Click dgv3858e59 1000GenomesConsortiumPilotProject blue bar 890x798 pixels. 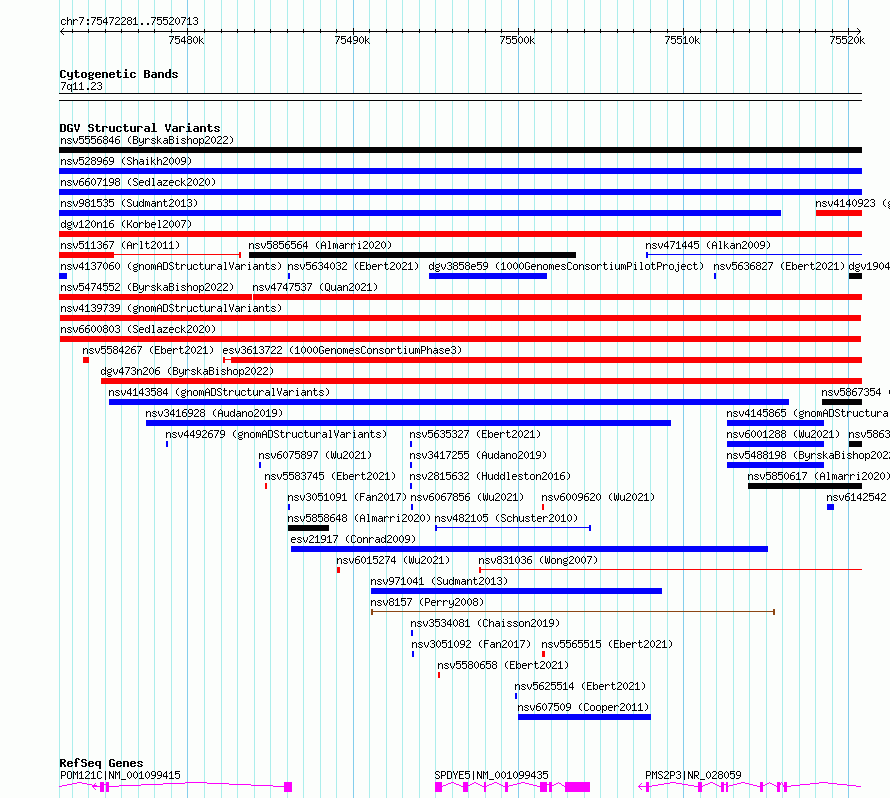(488, 276)
